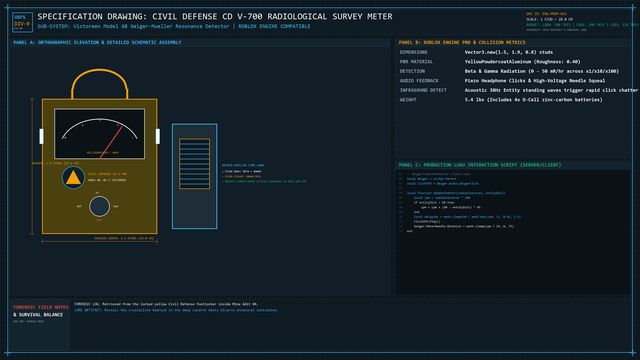Click the Panel C Production Luau script header

tap(480, 165)
